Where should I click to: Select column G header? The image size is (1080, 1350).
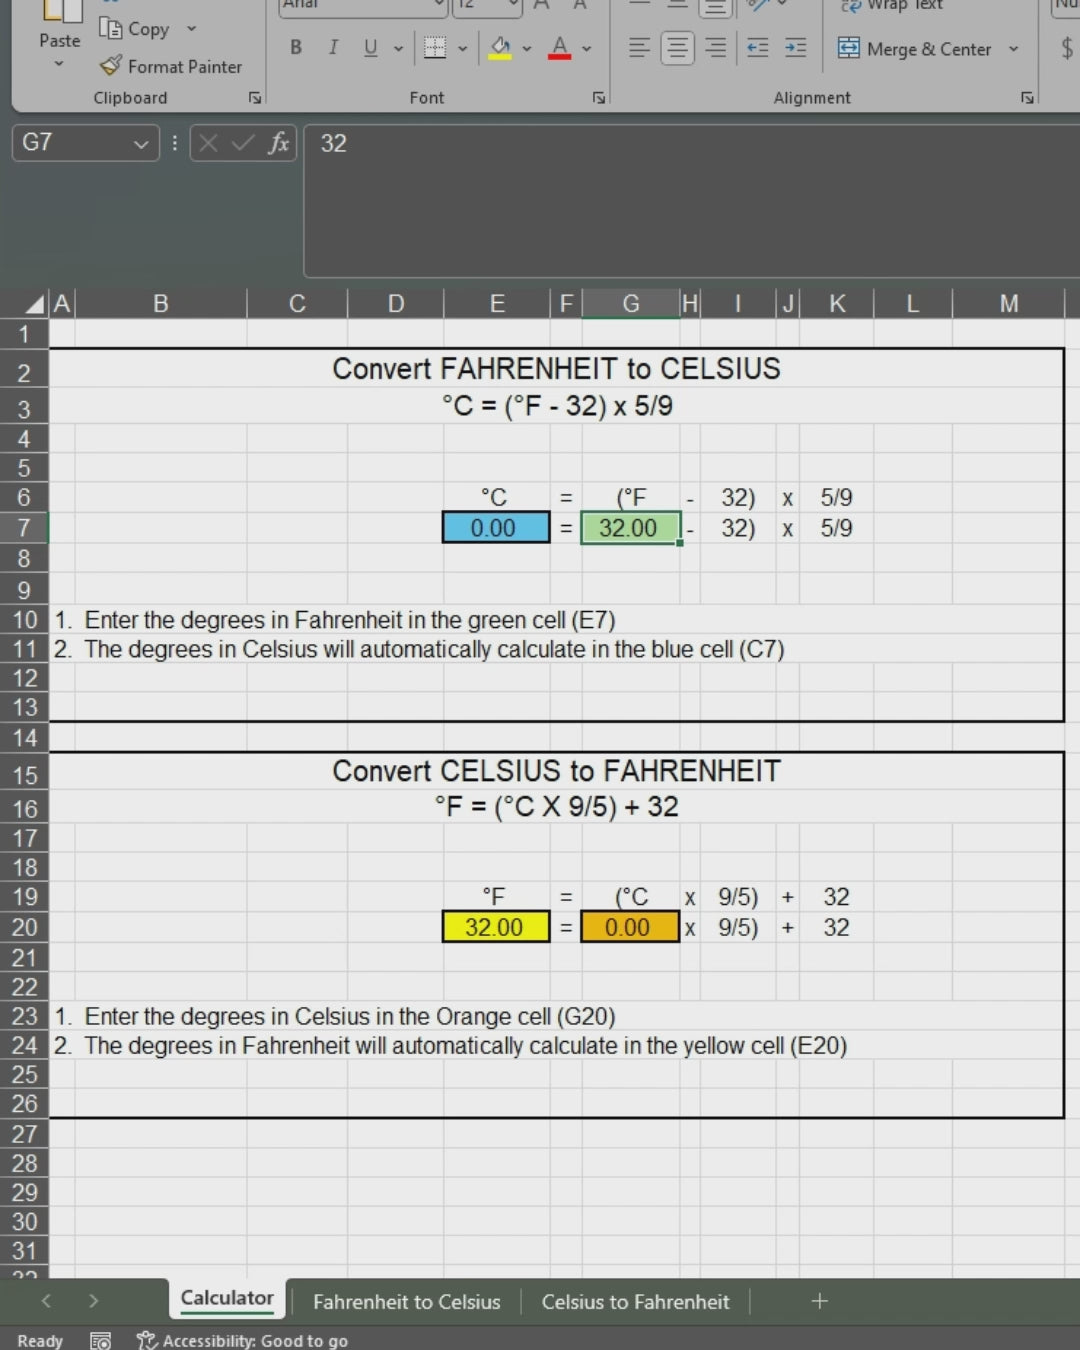(631, 304)
